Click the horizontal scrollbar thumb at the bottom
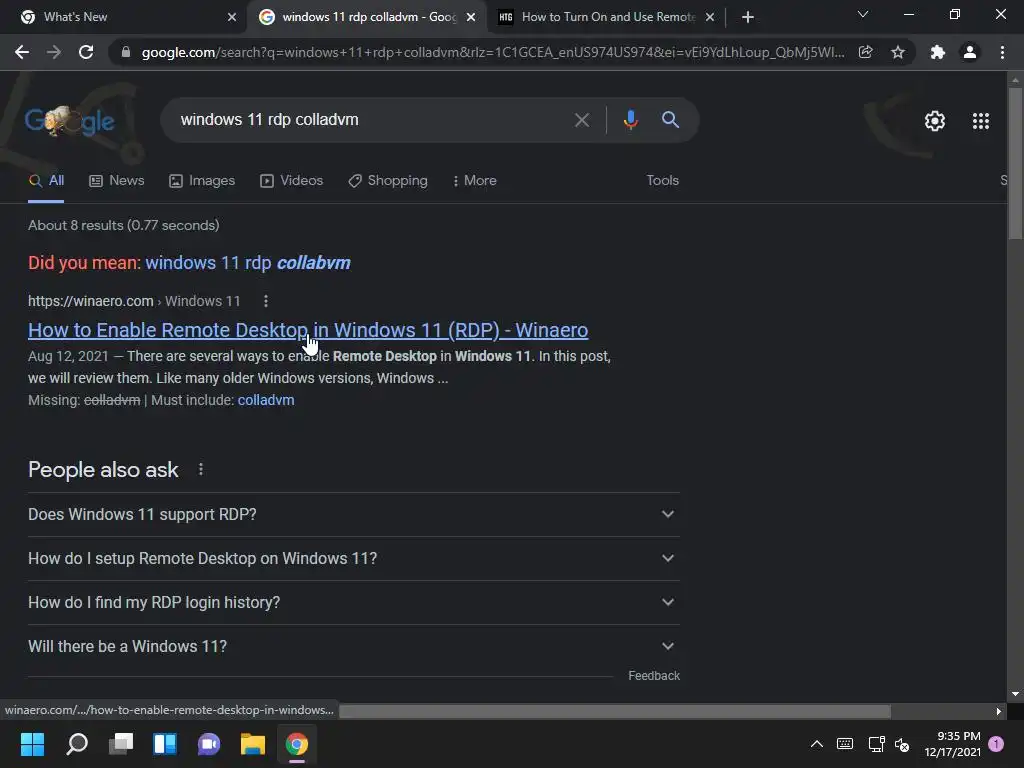 coord(615,711)
